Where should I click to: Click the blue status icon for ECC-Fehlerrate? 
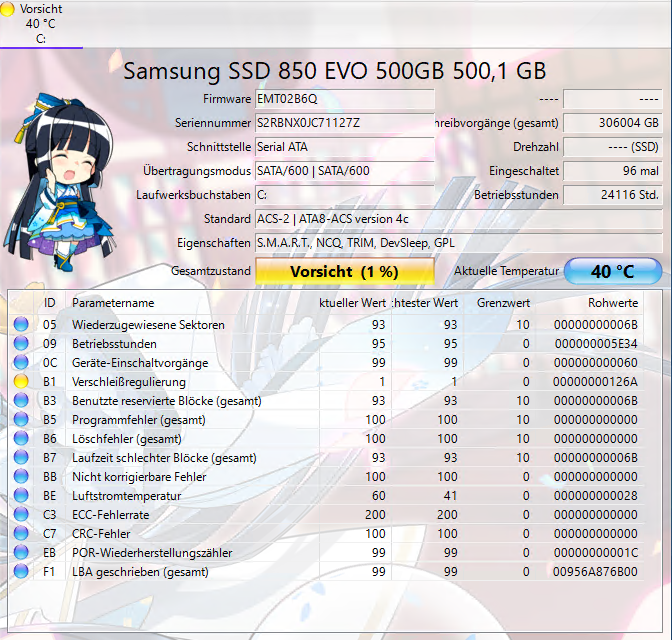point(21,514)
